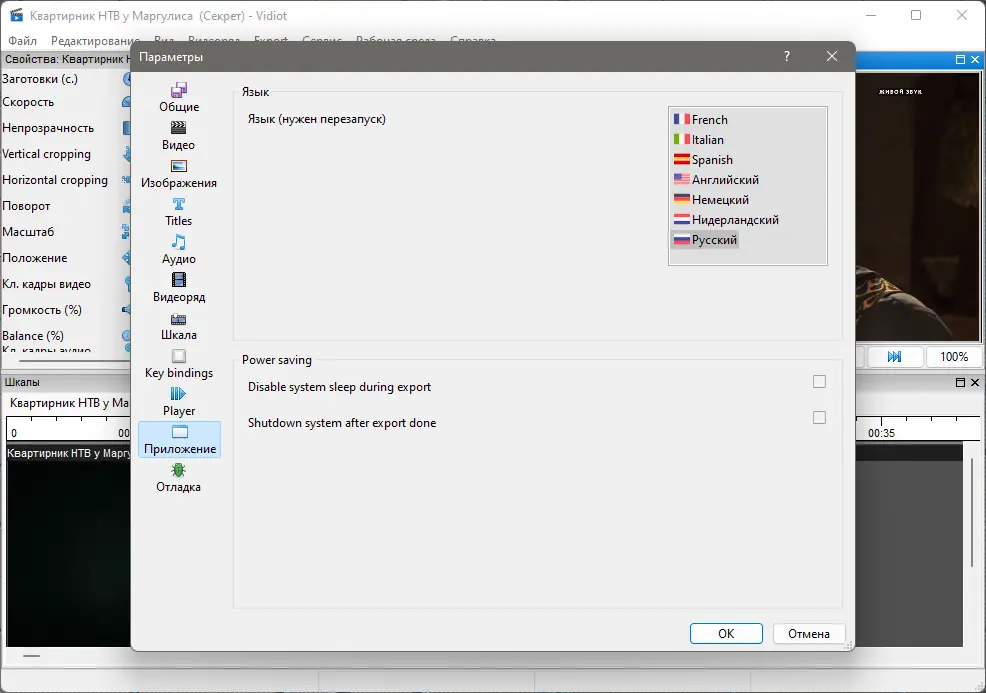The width and height of the screenshot is (986, 693).
Task: Choose Spanish language in the list
Action: click(703, 160)
